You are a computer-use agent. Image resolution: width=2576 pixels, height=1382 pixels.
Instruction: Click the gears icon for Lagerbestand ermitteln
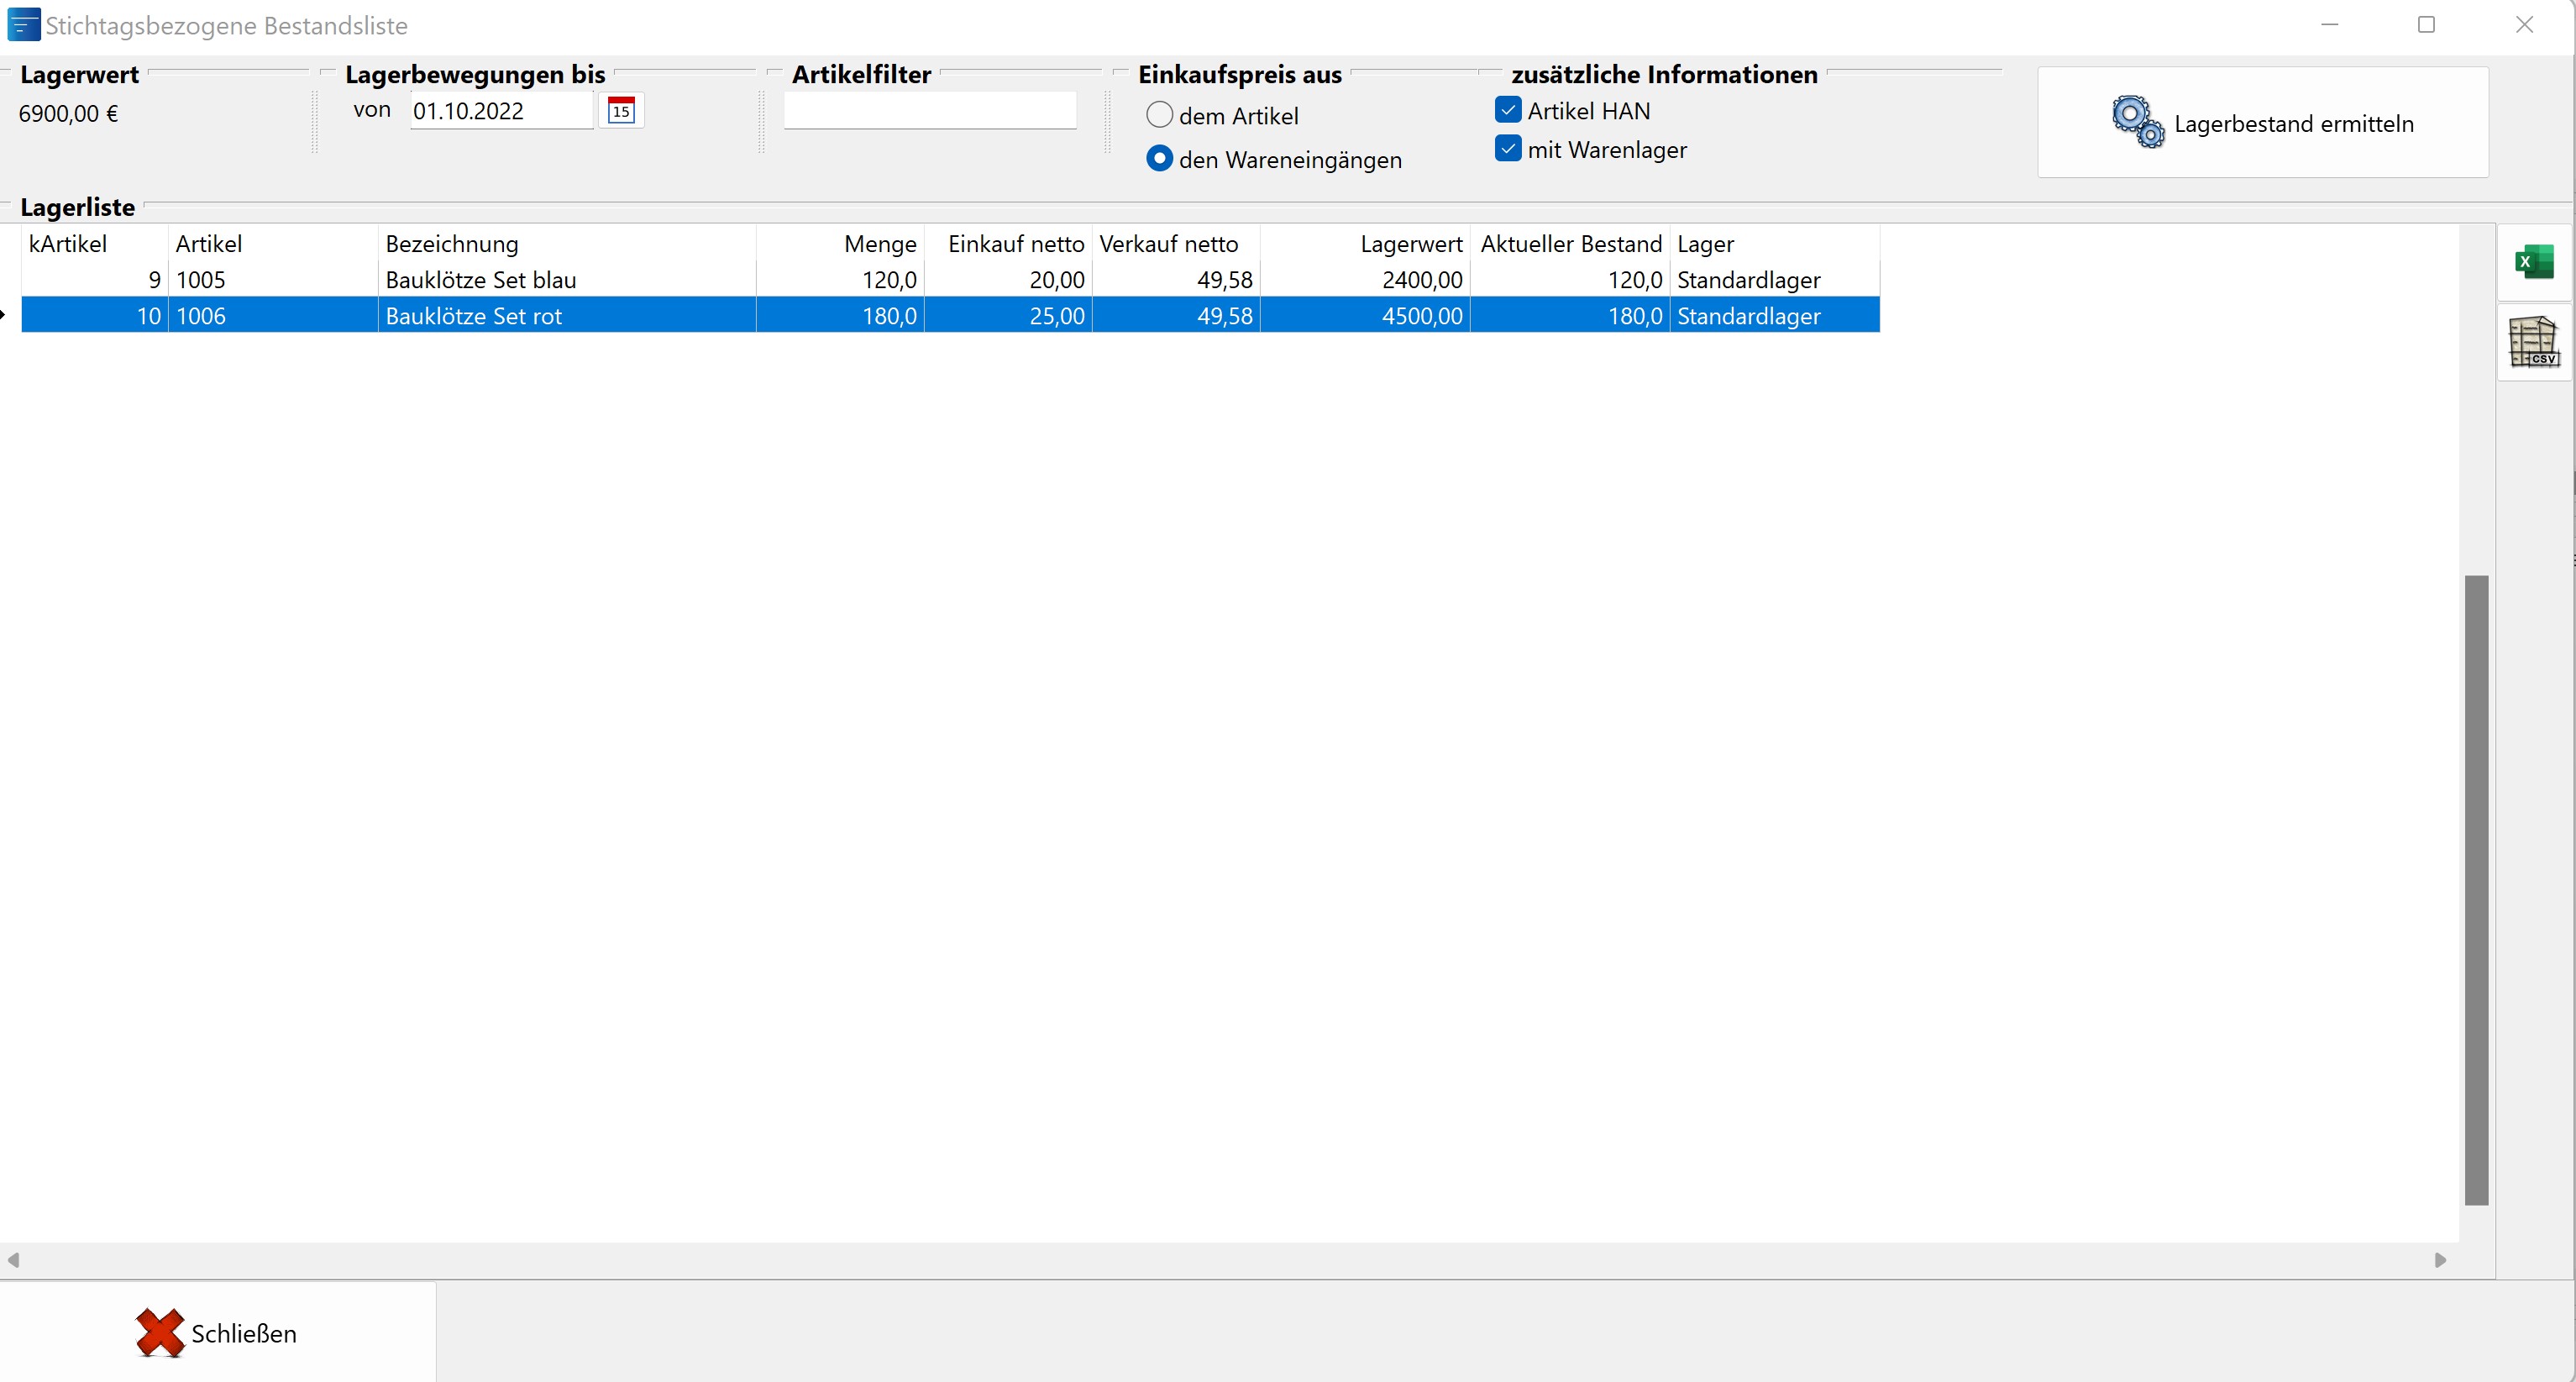[x=2138, y=122]
